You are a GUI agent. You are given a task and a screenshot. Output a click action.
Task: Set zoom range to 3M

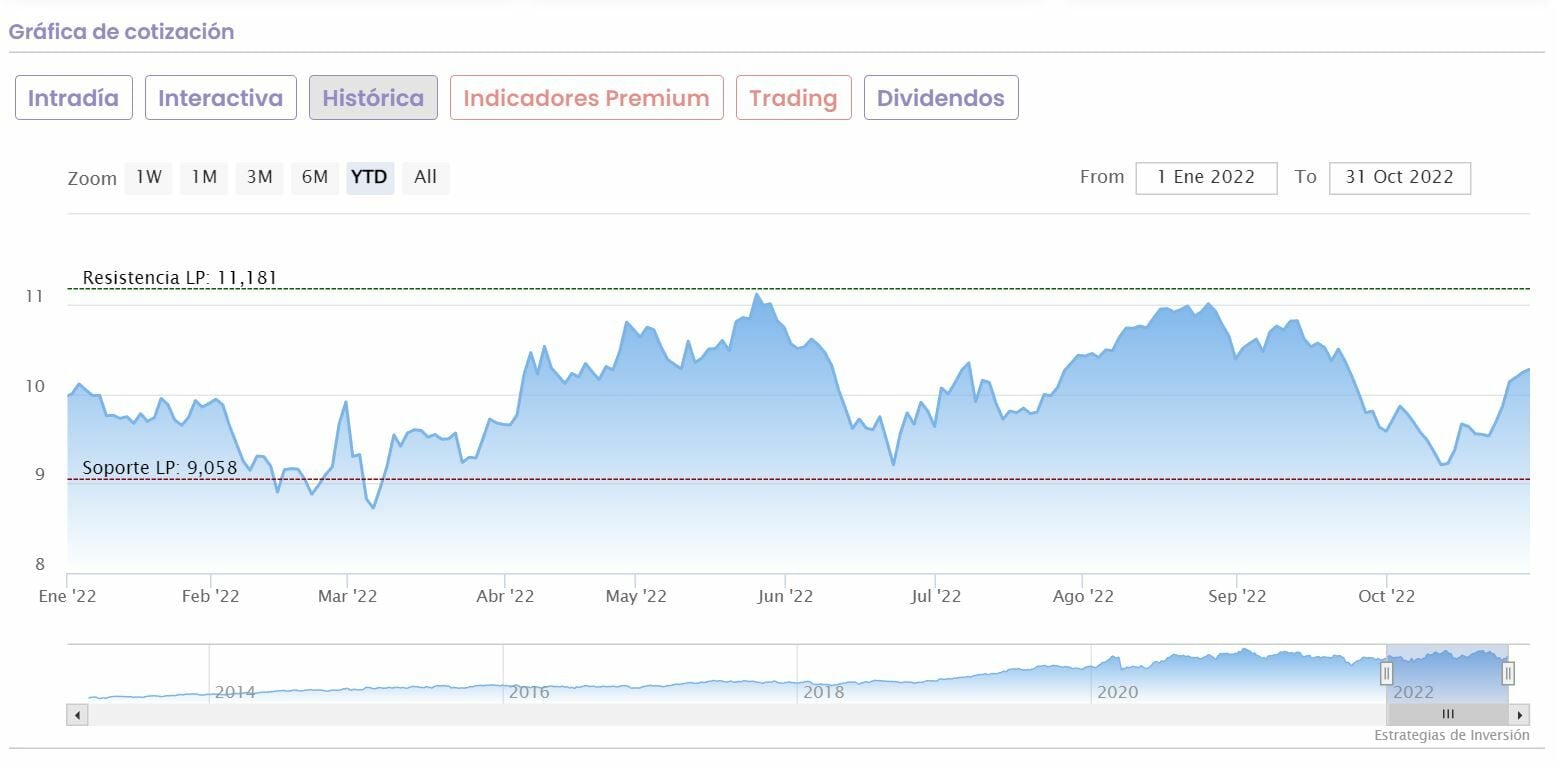click(x=259, y=177)
